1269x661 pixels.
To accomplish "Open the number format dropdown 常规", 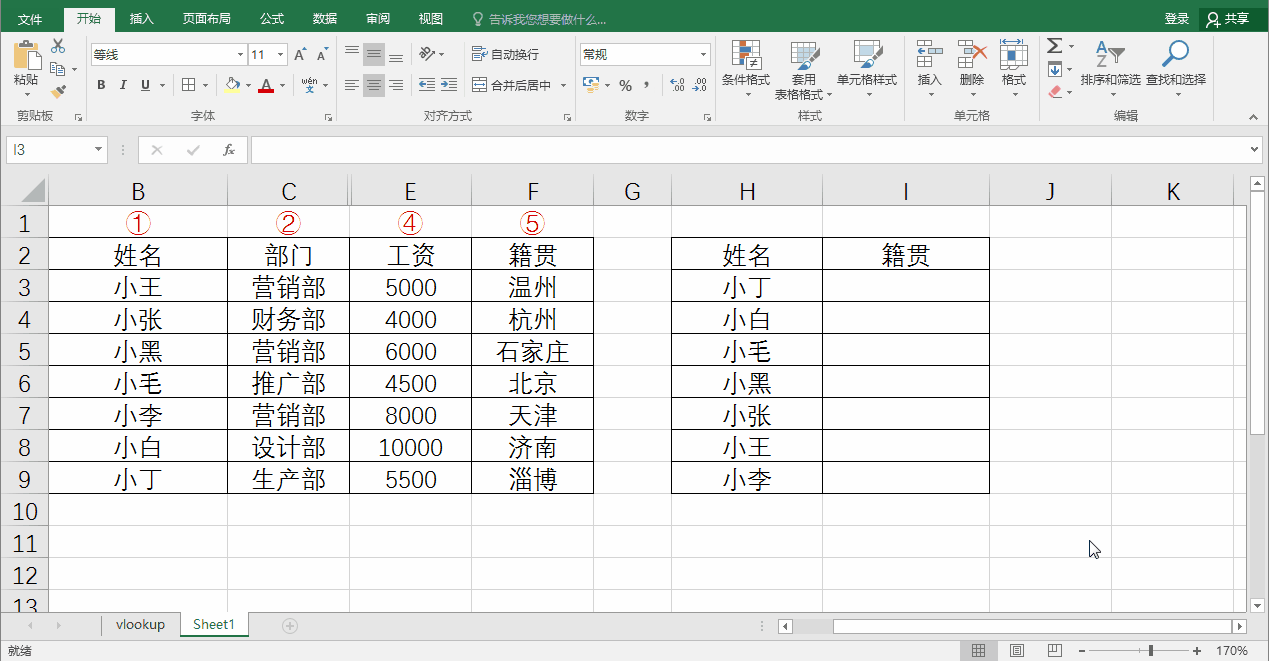I will tap(704, 55).
